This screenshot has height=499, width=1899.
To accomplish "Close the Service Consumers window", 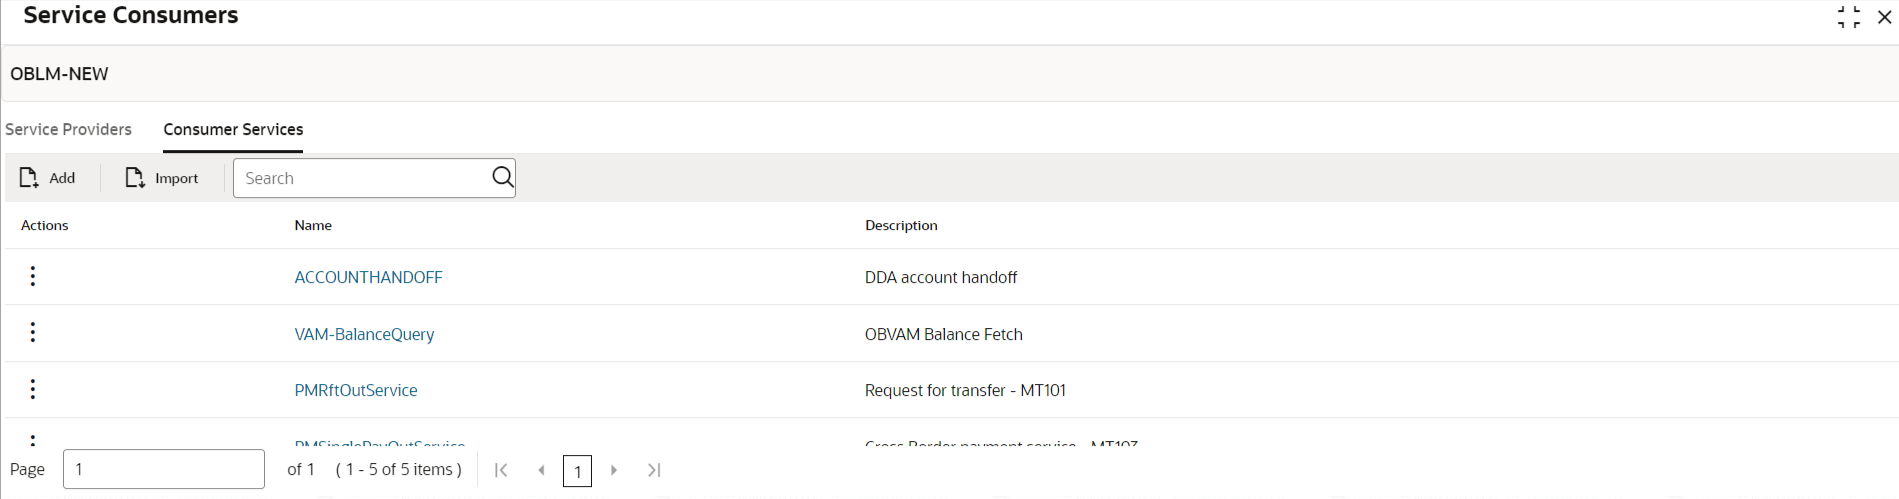I will click(1884, 17).
